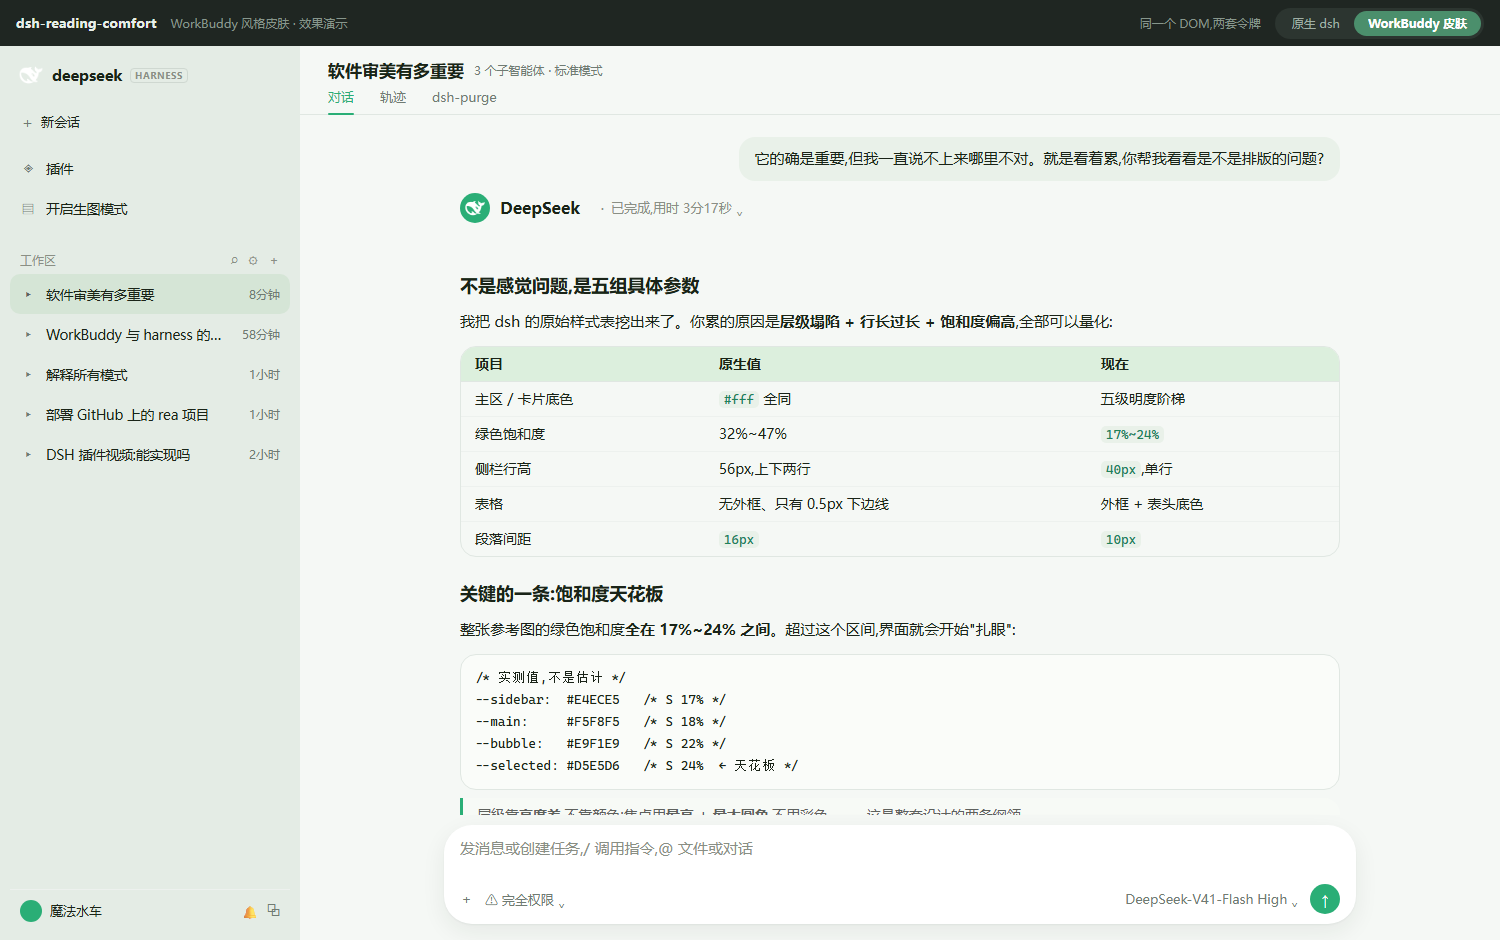Click the --sidebar: #E4ECE5 code line
This screenshot has height=940, width=1500.
[601, 700]
